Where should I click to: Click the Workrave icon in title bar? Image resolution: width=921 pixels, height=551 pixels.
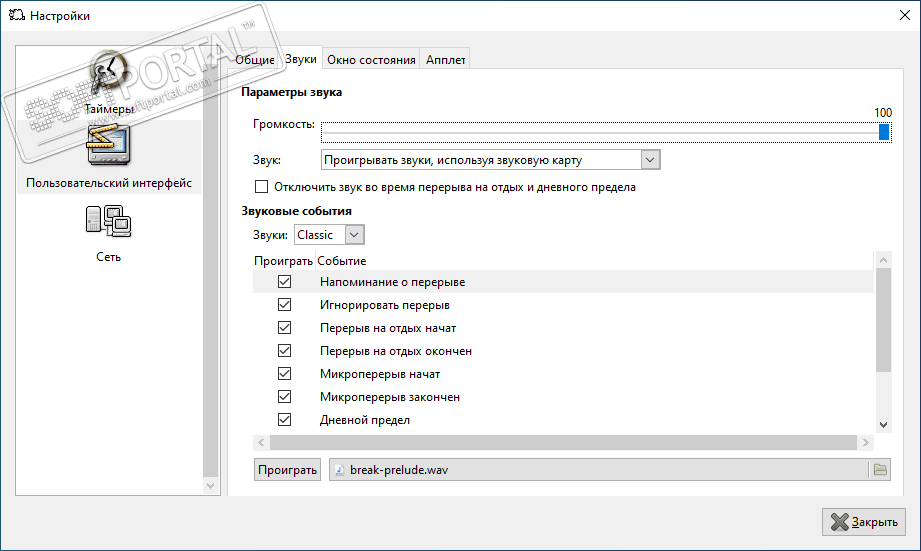[x=16, y=15]
